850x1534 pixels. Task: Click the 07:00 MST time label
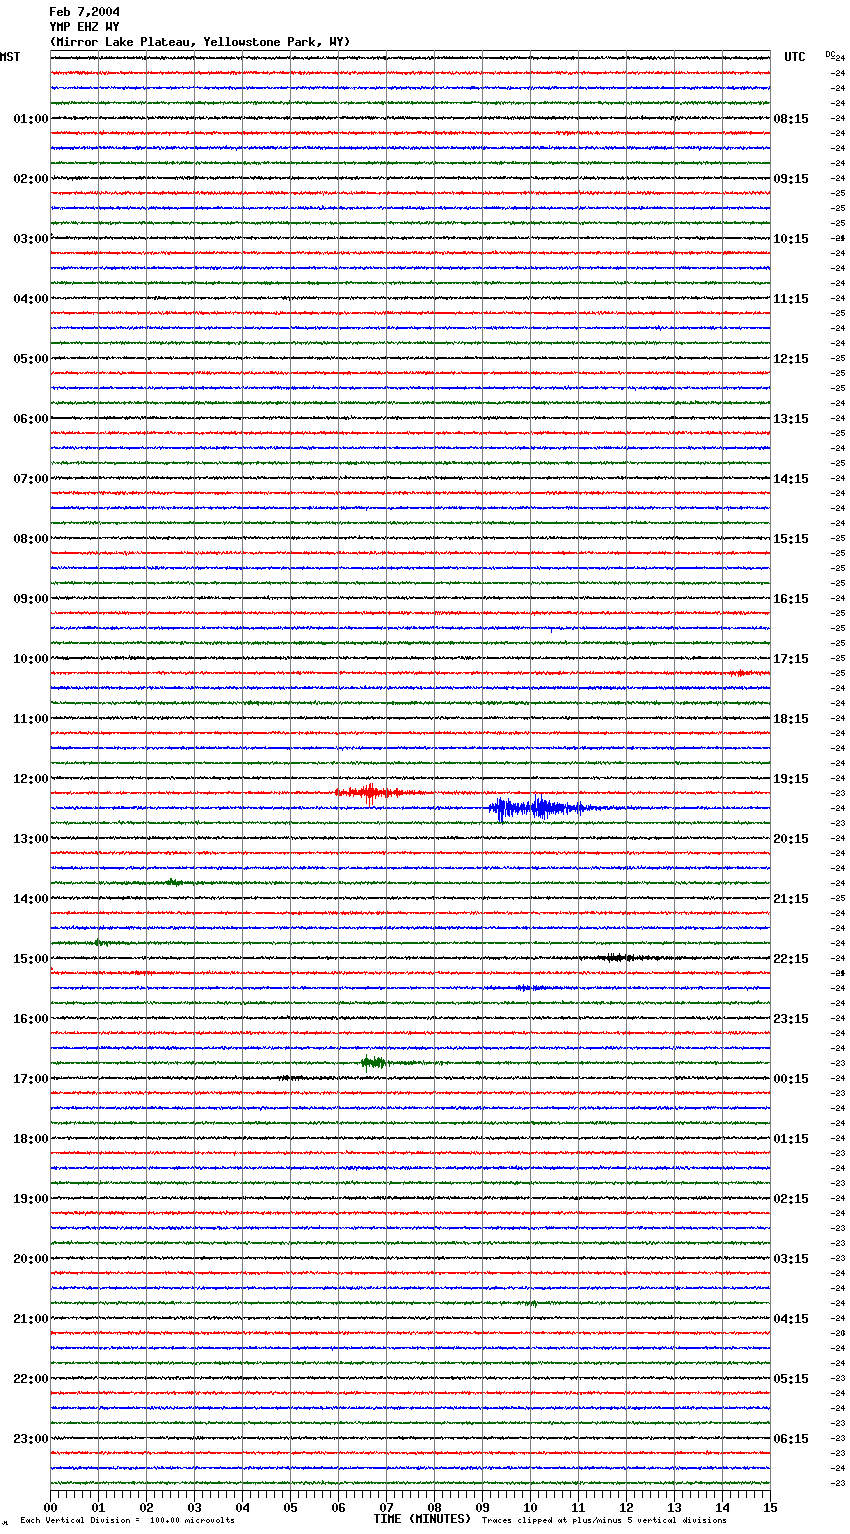point(31,479)
